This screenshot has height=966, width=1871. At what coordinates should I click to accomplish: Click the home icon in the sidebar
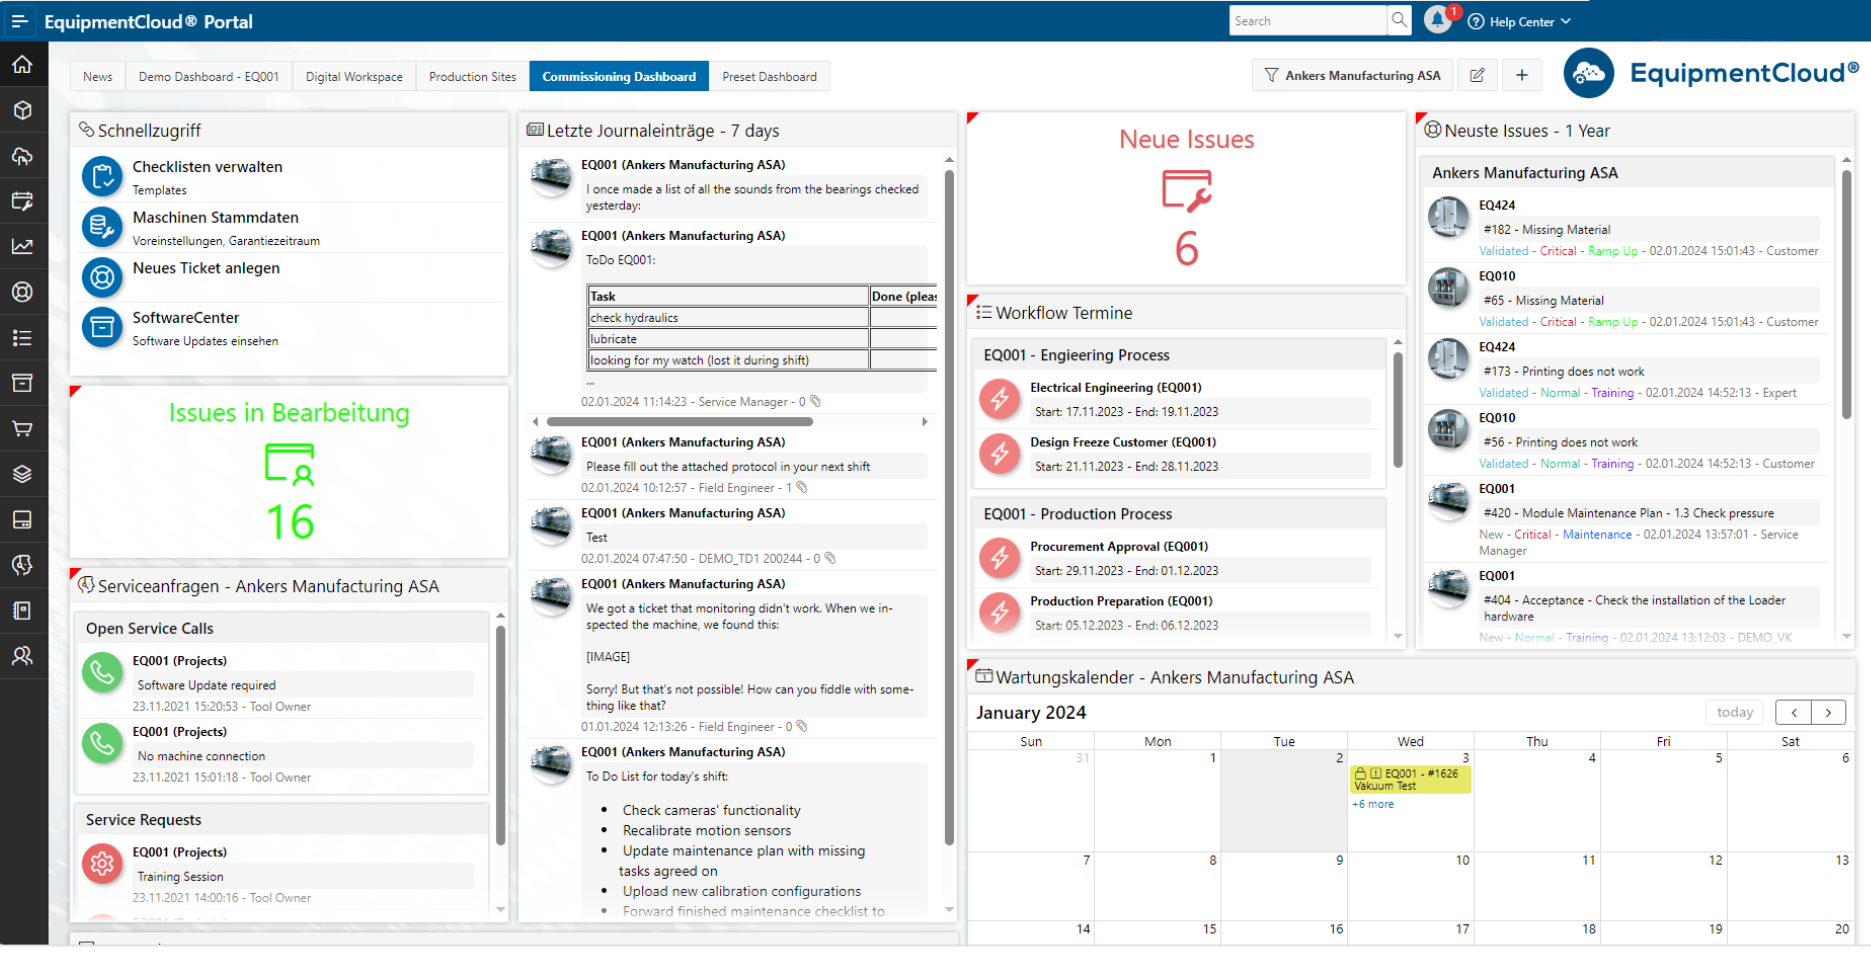(x=22, y=65)
